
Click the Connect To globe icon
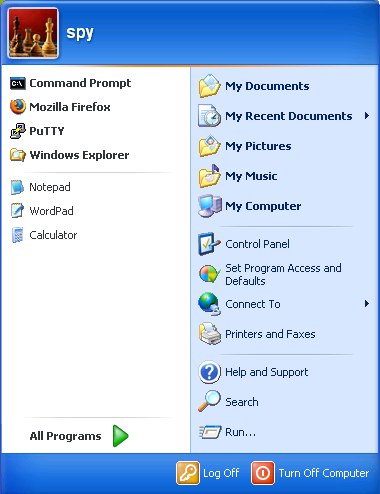(209, 304)
